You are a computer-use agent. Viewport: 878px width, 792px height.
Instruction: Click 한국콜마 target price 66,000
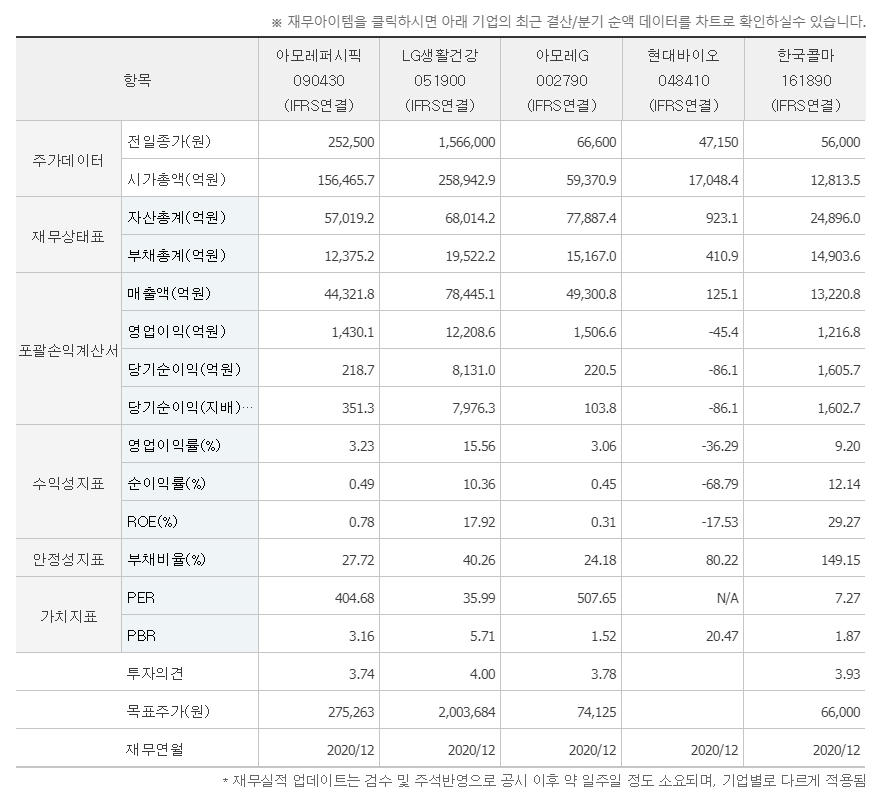pyautogui.click(x=840, y=712)
